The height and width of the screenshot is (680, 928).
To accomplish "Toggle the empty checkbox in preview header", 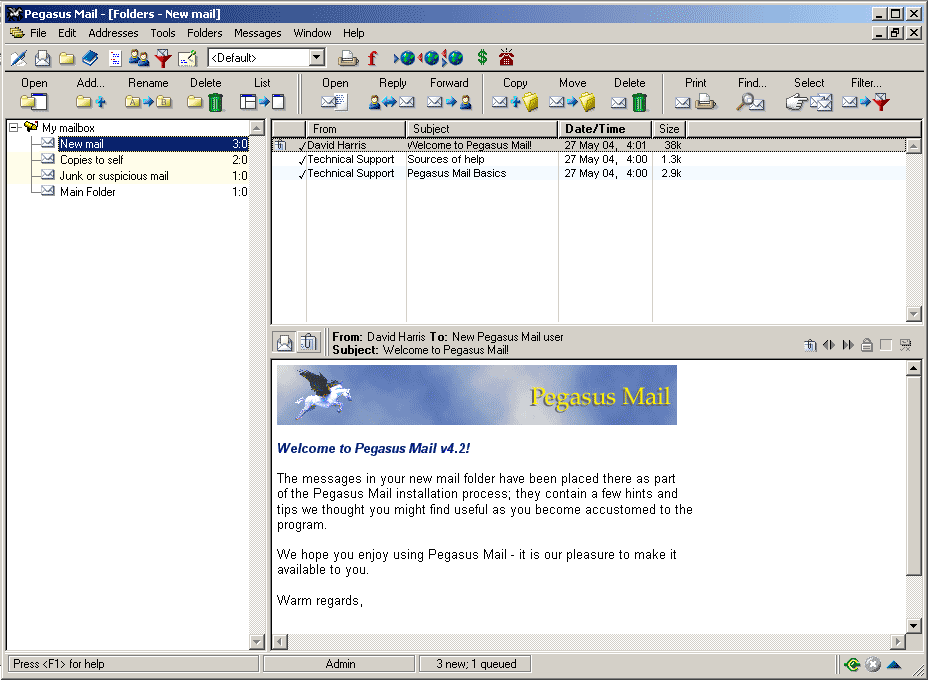I will pyautogui.click(x=886, y=345).
